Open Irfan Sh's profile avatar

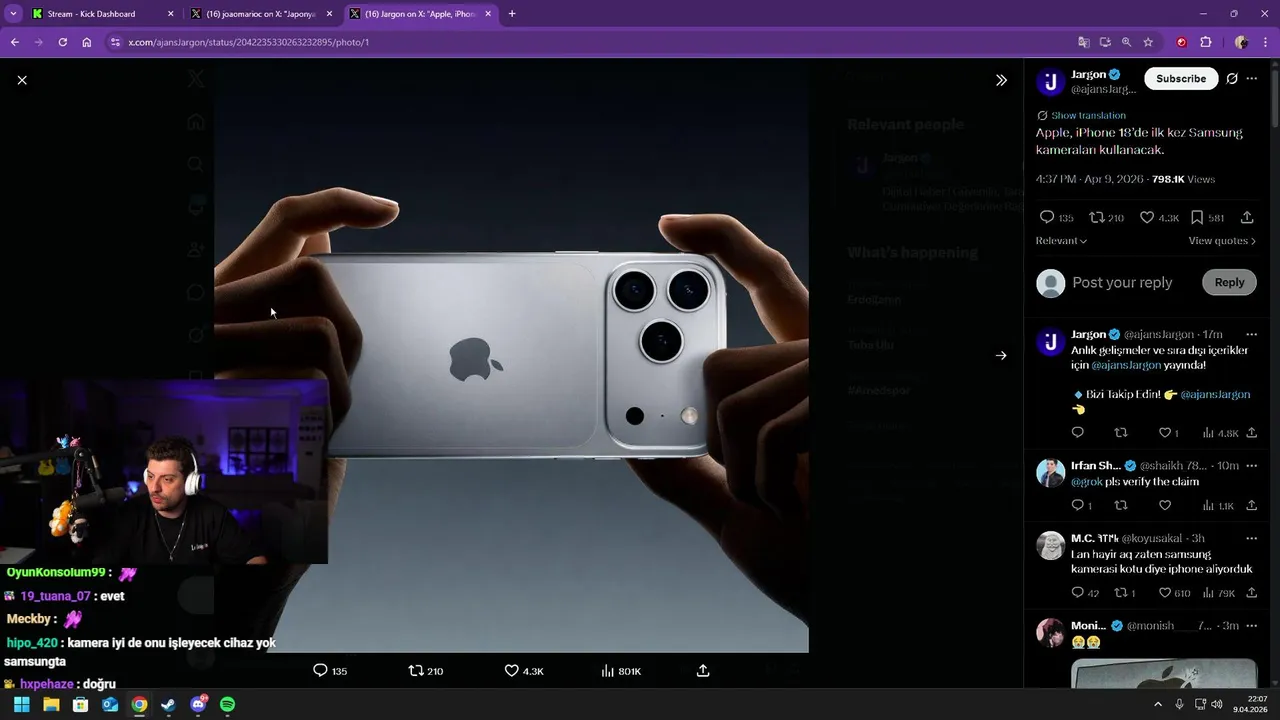1050,472
